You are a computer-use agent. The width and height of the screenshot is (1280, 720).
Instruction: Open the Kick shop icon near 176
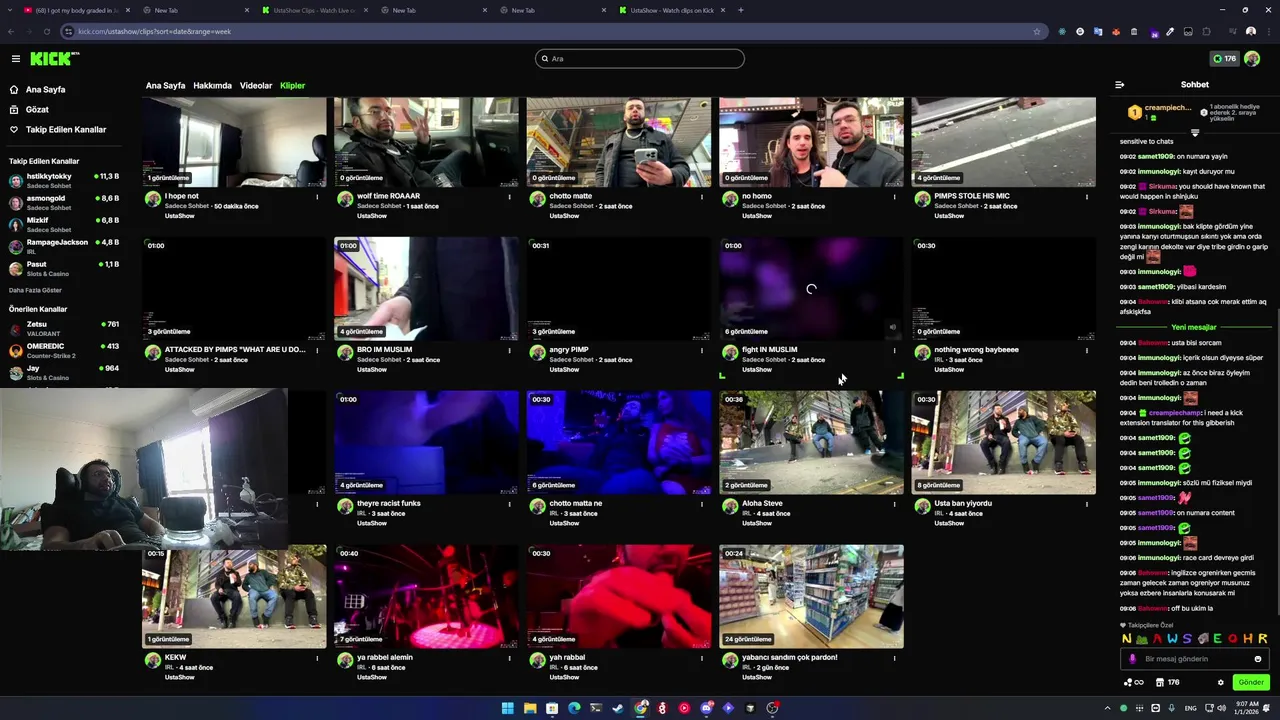tap(1160, 683)
